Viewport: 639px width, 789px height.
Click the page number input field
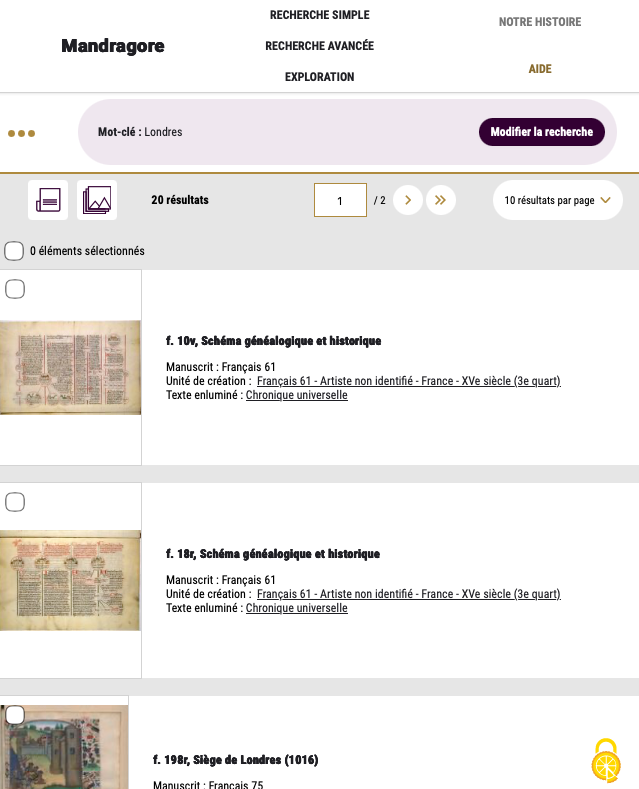(x=340, y=200)
